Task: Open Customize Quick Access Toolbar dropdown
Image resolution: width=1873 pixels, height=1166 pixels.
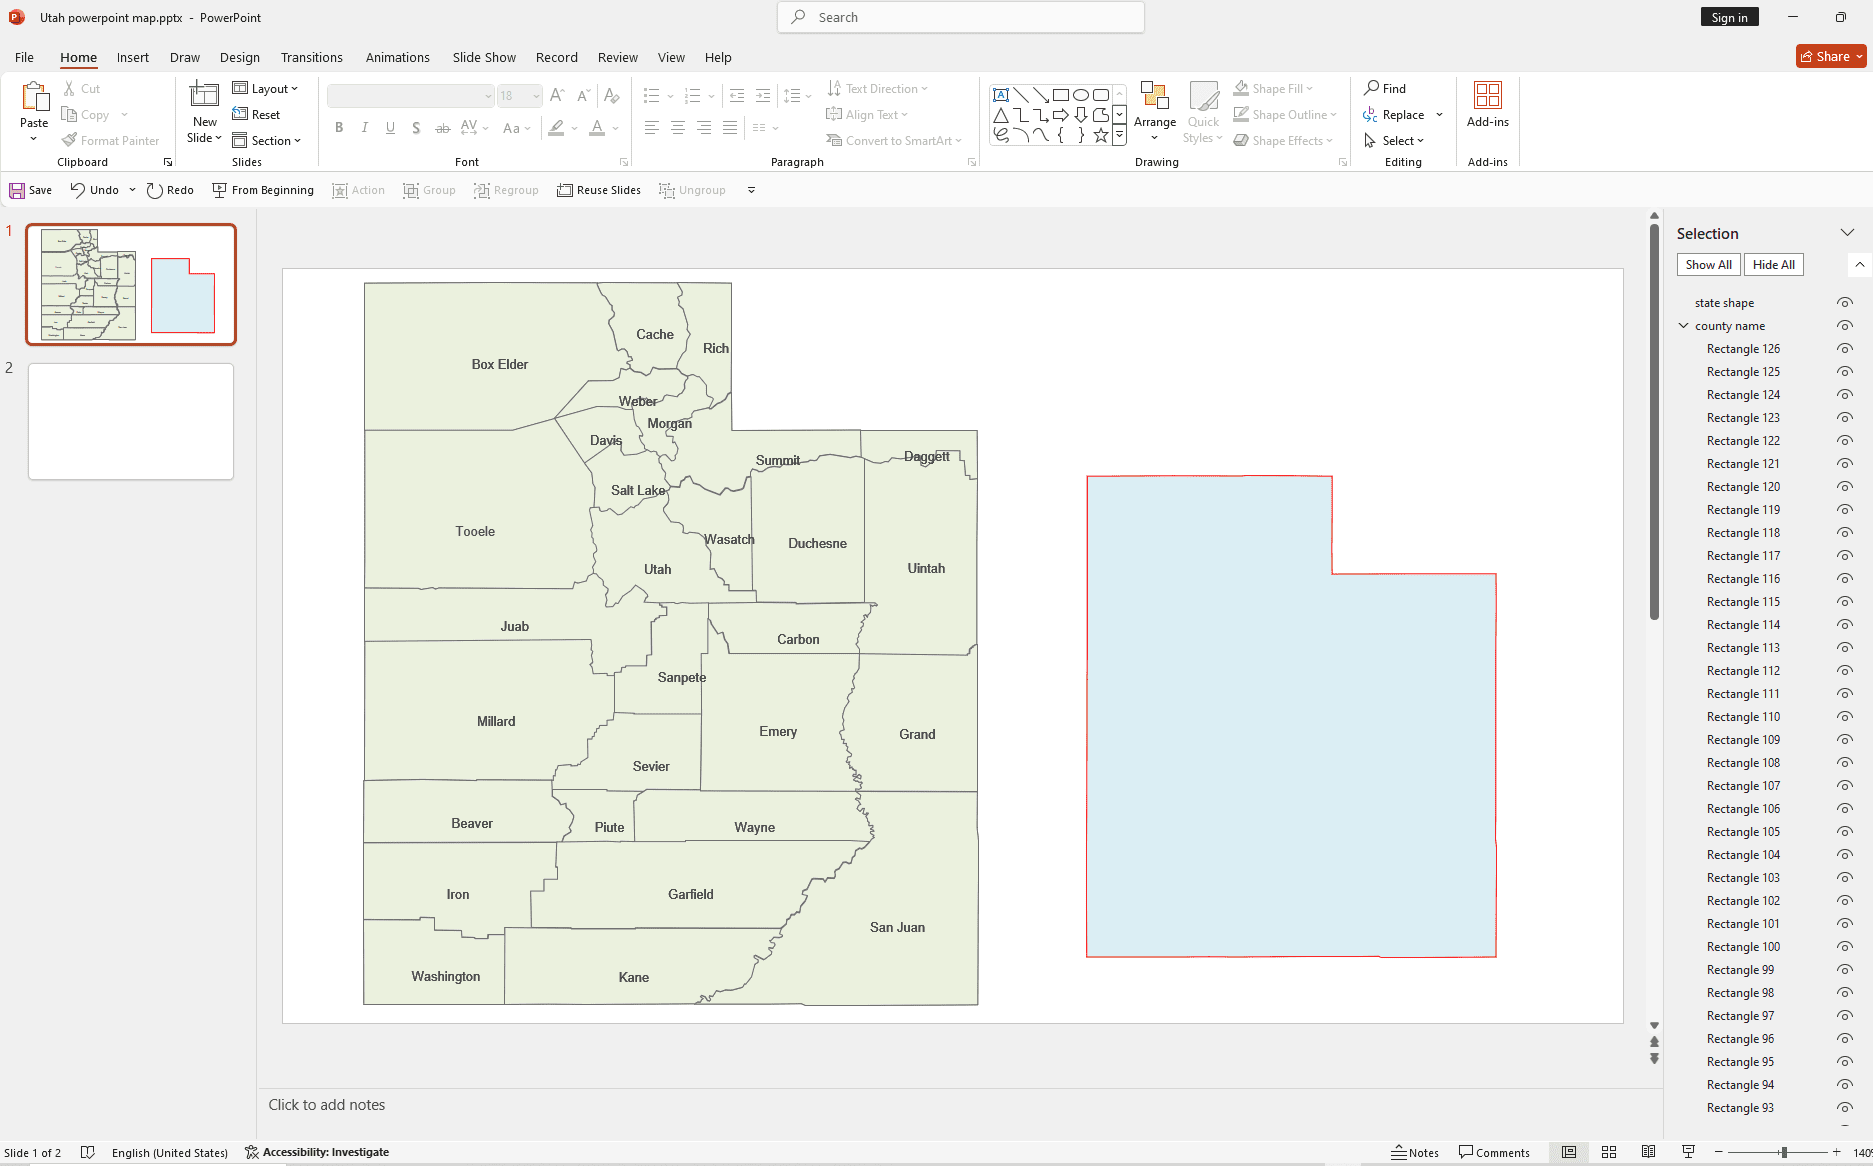Action: coord(752,190)
